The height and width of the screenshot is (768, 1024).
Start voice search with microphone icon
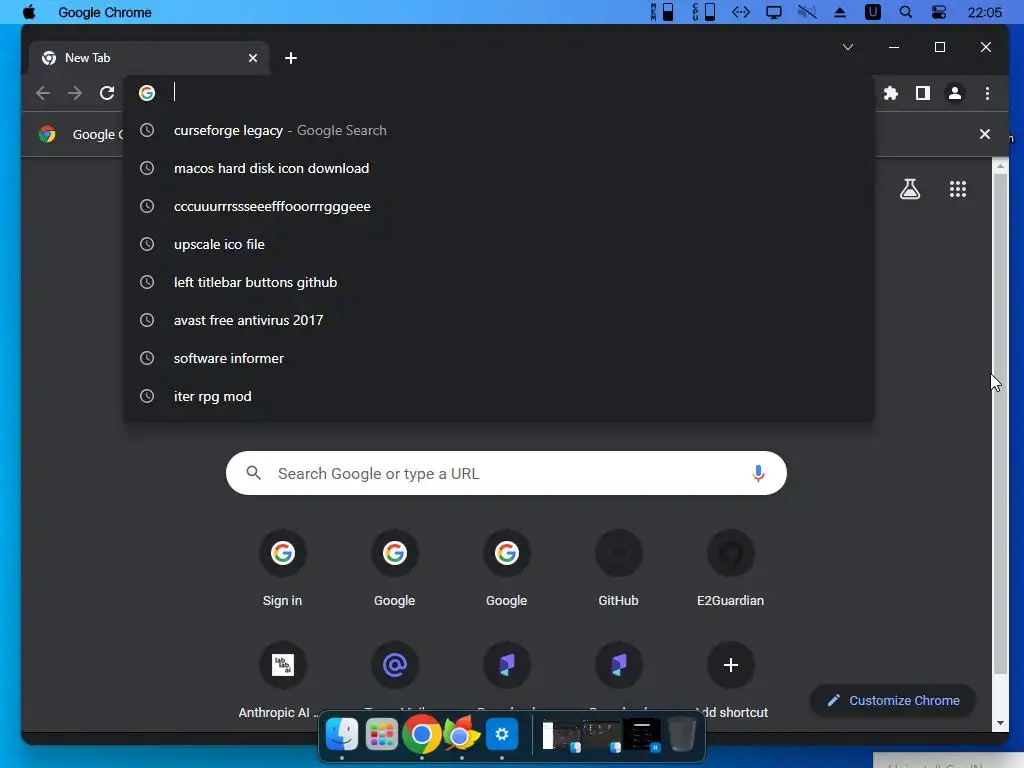tap(758, 473)
